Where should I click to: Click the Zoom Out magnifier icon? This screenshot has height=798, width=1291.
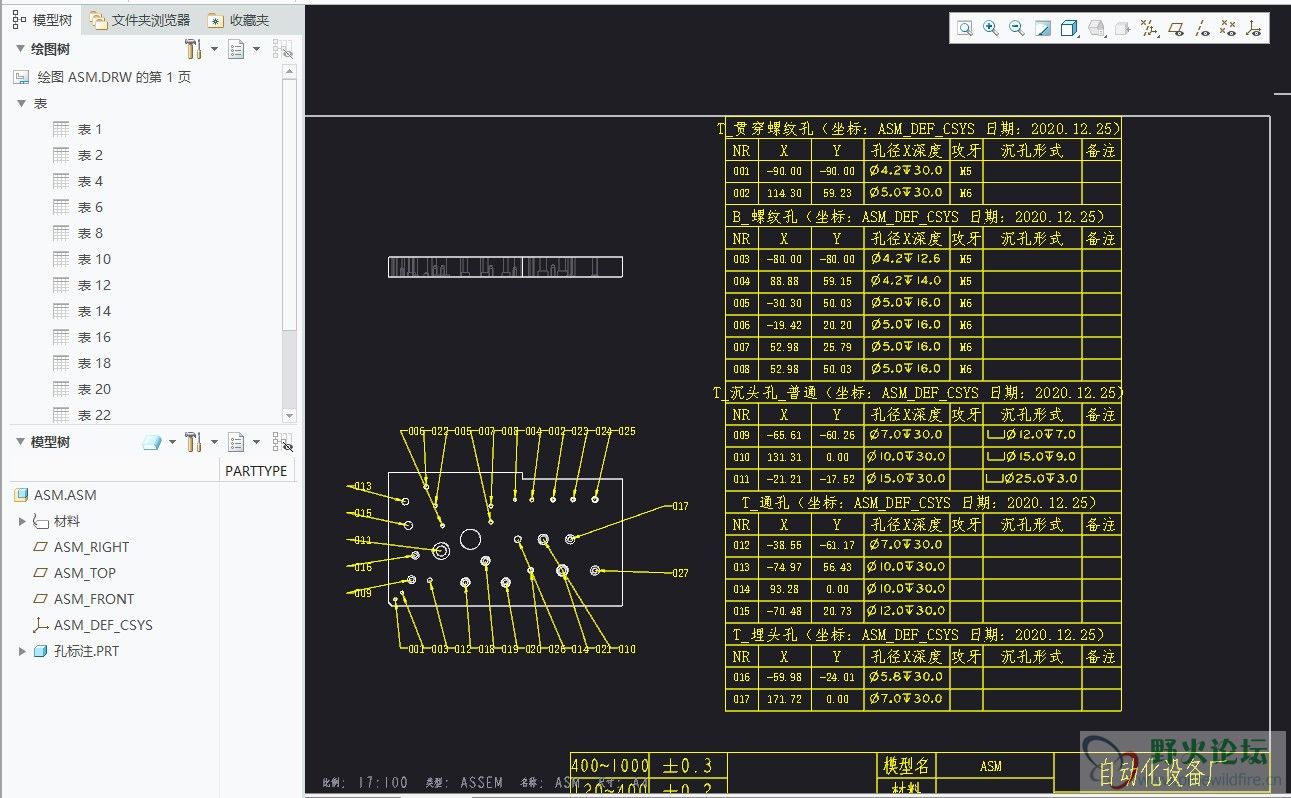[1017, 29]
